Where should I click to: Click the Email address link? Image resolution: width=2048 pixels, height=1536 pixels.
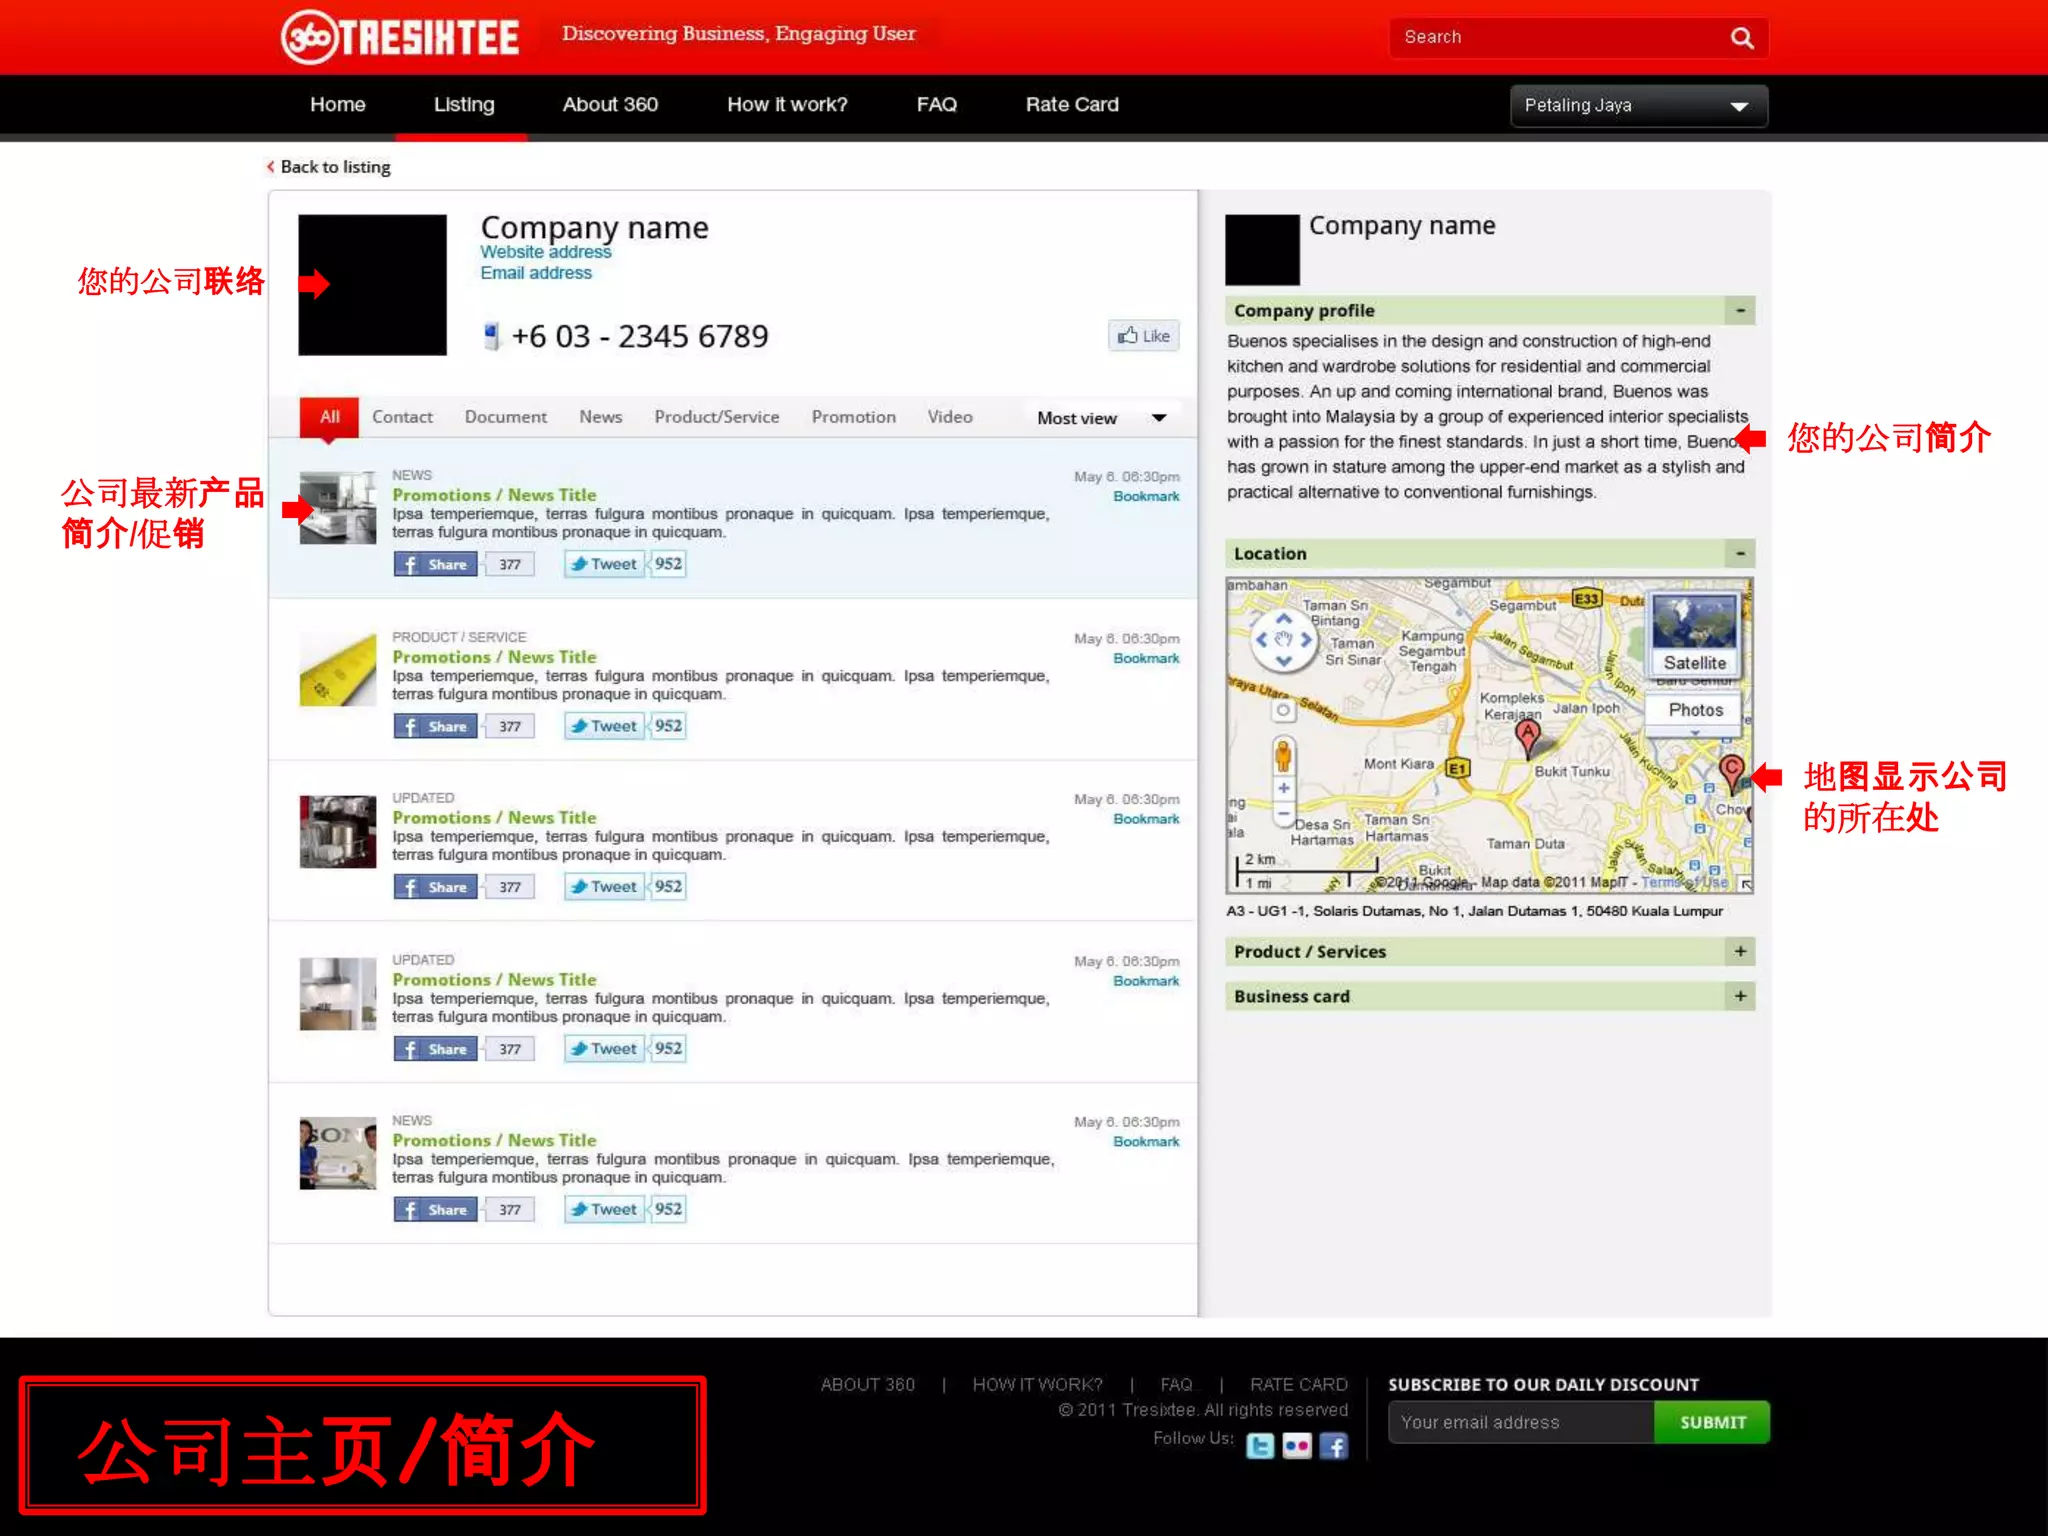(536, 273)
